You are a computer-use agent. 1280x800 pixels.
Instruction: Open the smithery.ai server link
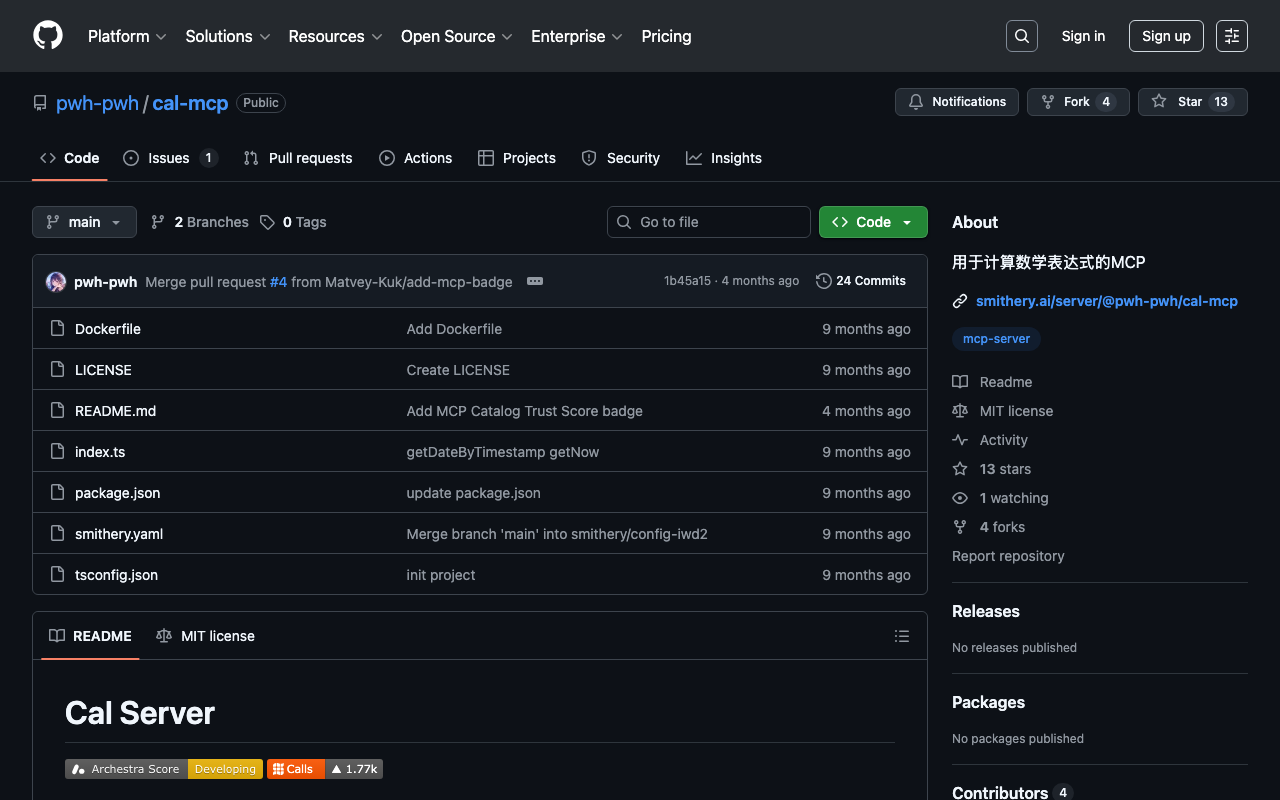[1106, 301]
